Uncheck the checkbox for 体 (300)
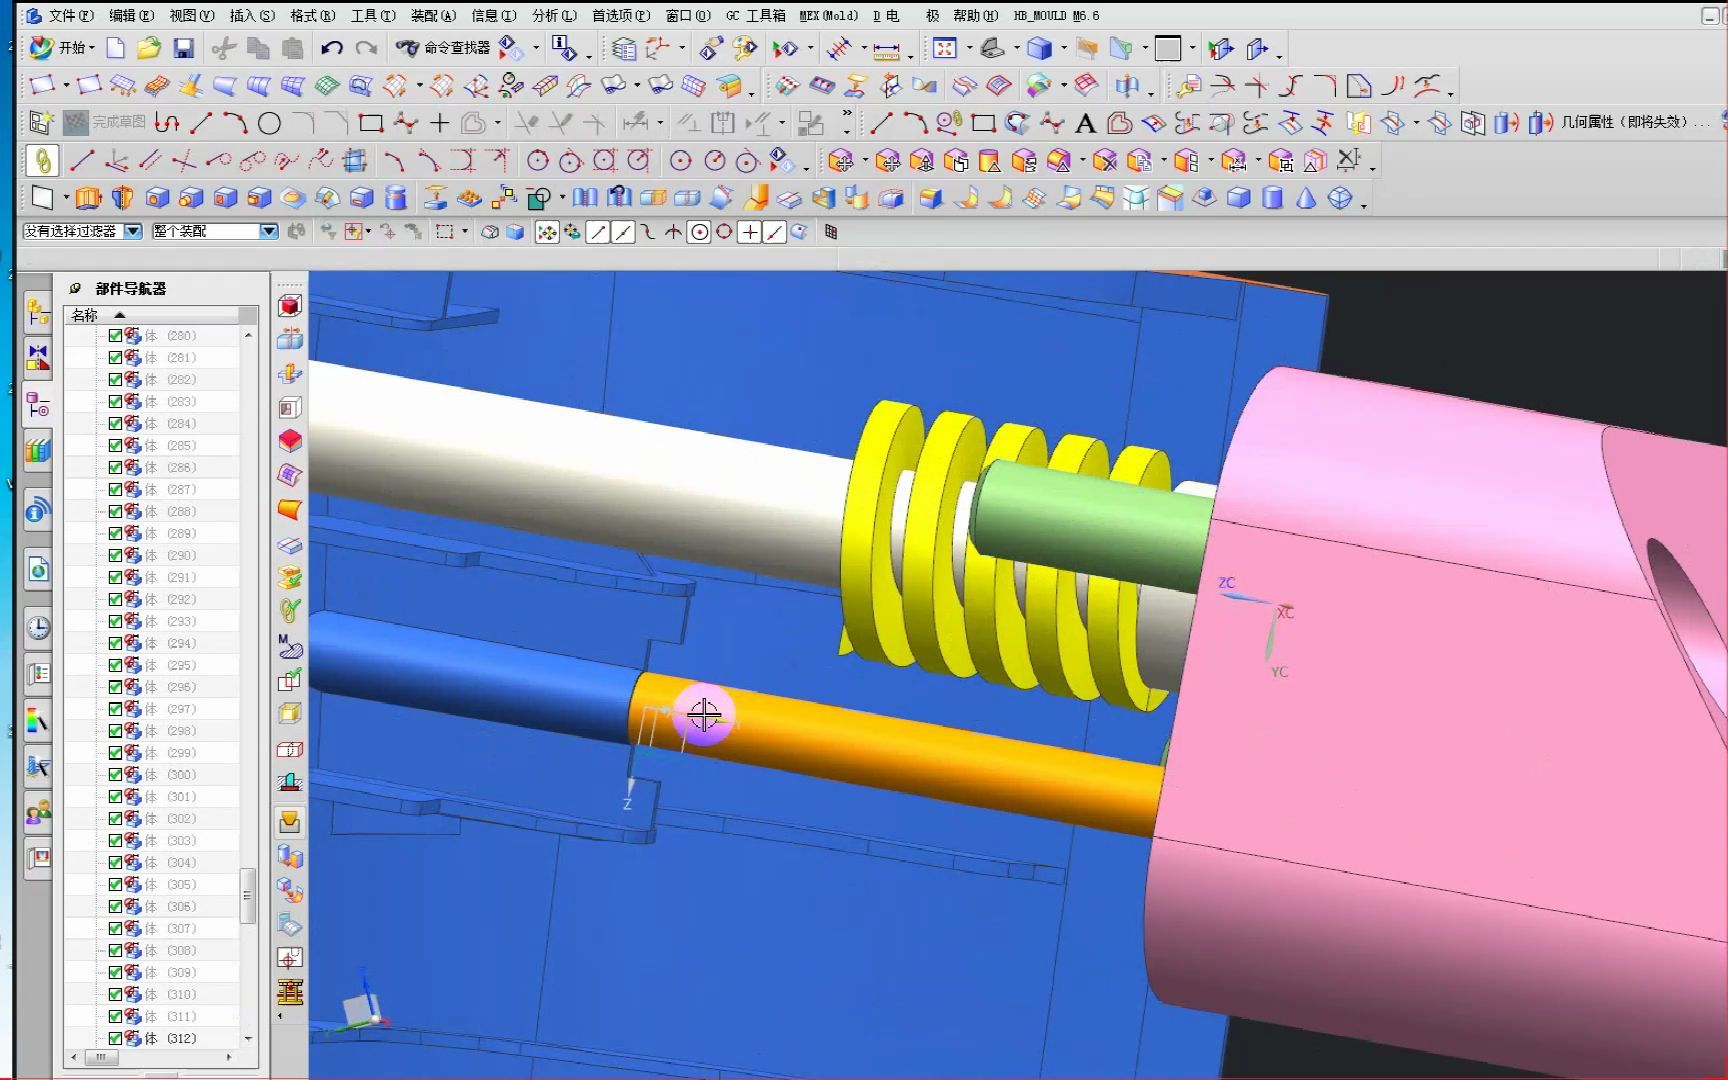This screenshot has width=1728, height=1080. tap(115, 775)
